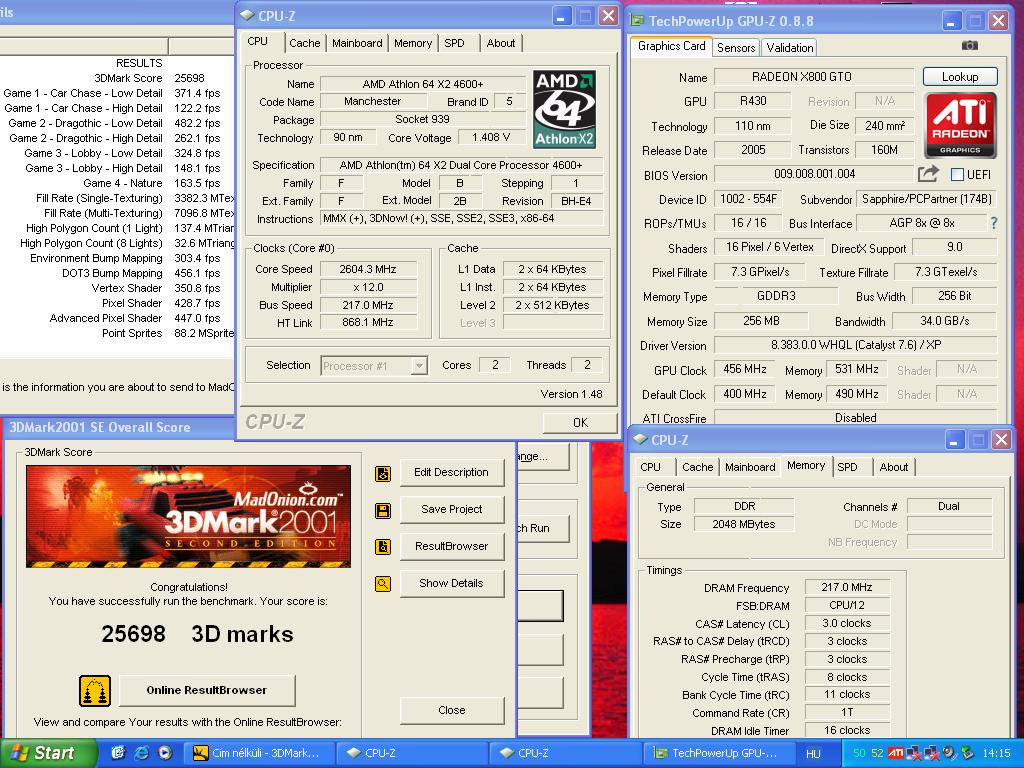Click the BIOS Version field 009.008.001.004

click(814, 174)
